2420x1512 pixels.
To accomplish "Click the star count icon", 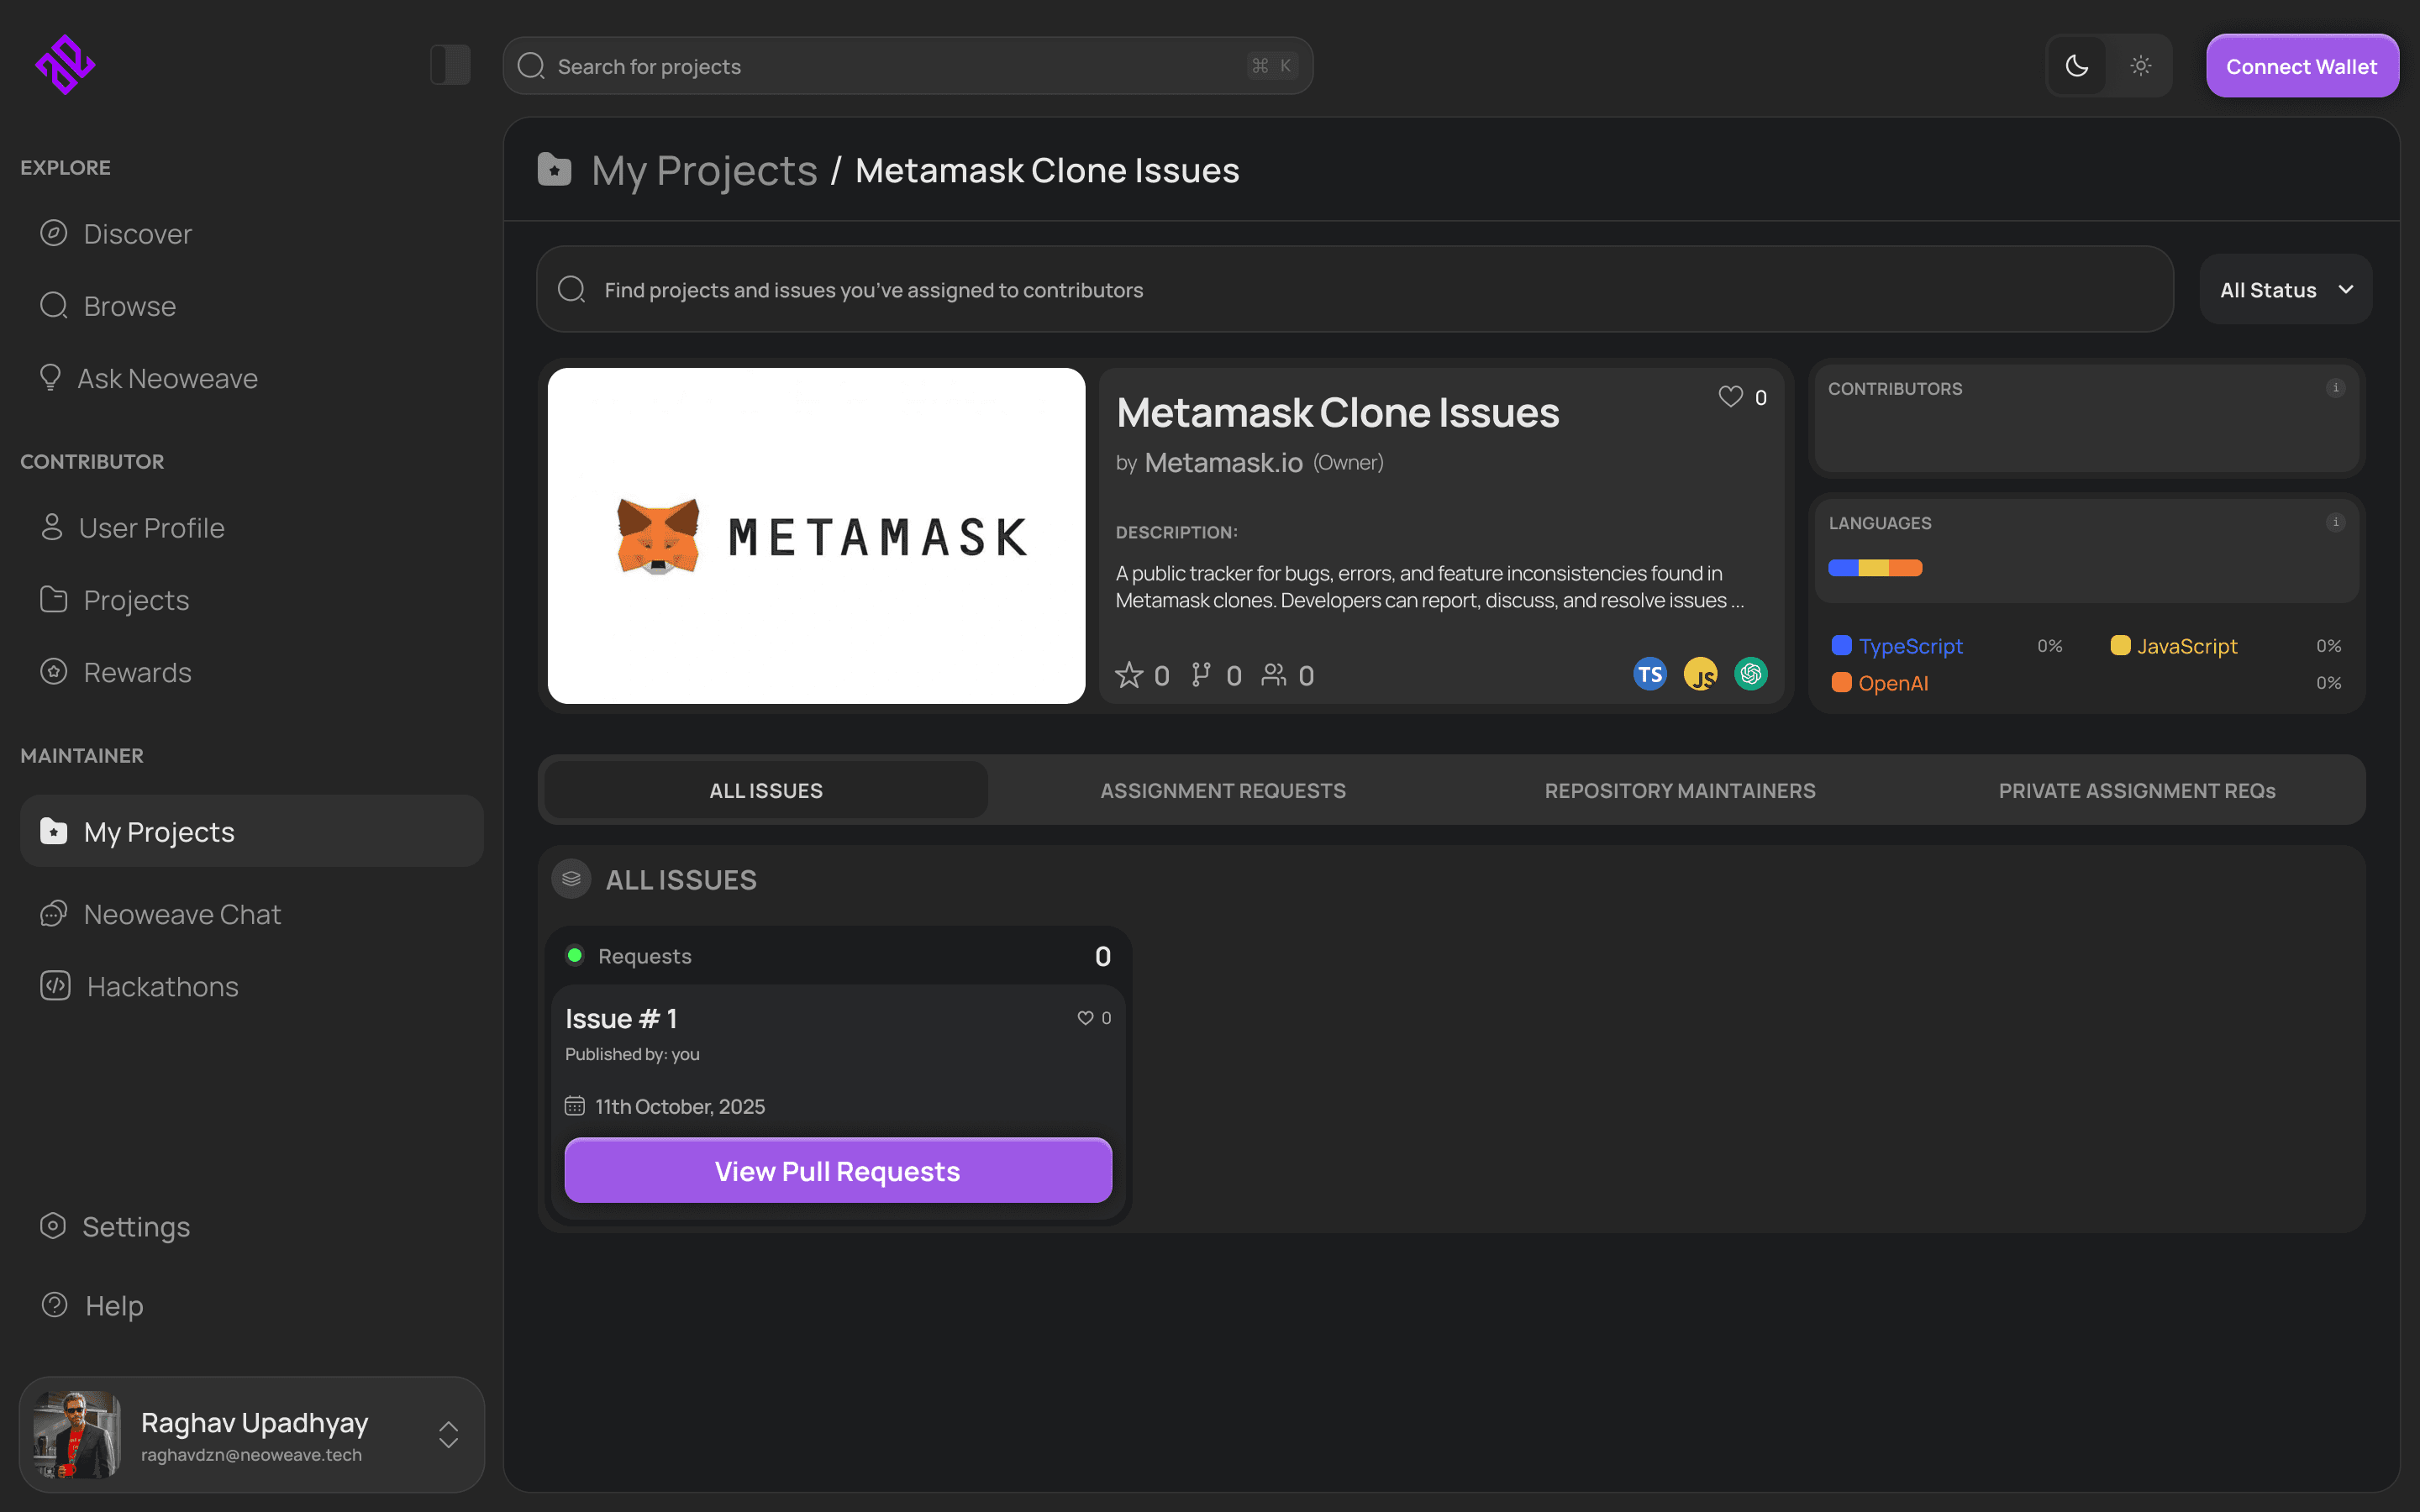I will point(1129,675).
